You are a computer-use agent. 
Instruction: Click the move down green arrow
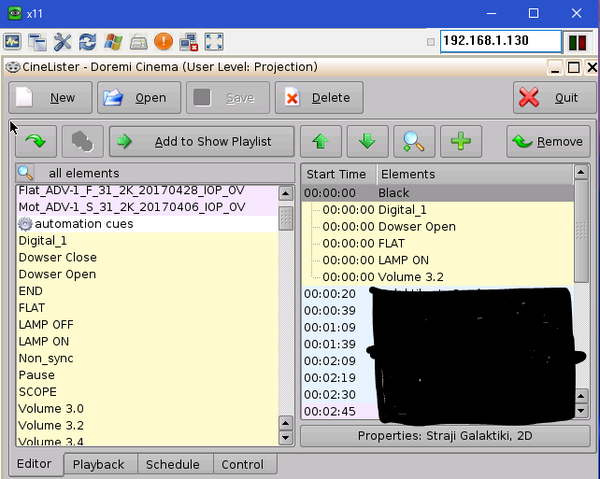coord(367,142)
